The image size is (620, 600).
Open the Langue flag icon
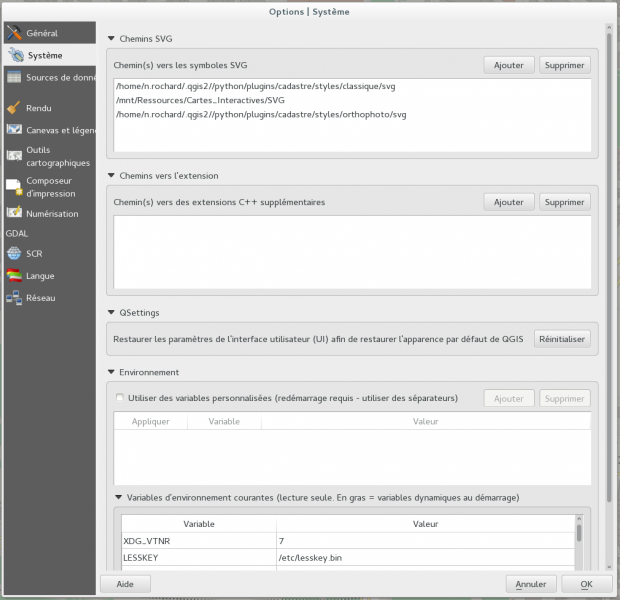[x=14, y=275]
